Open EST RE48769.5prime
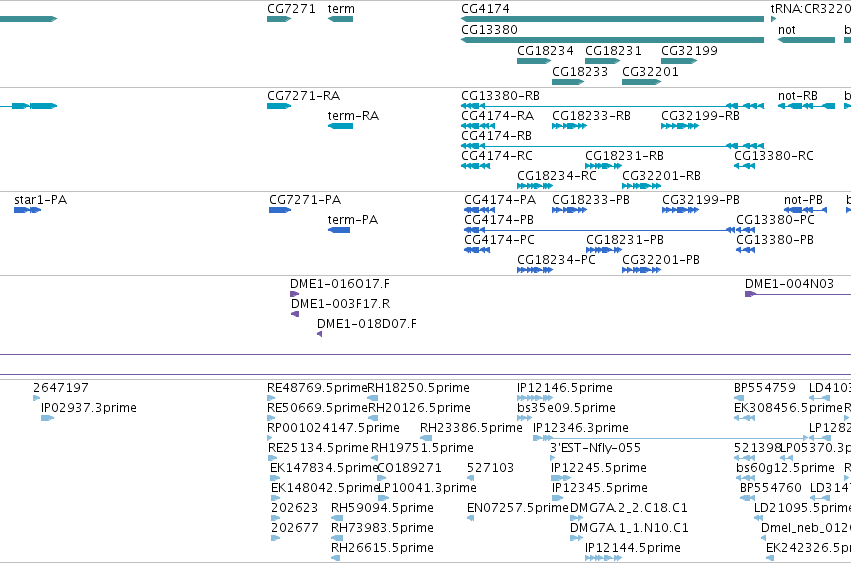This screenshot has width=851, height=563. (317, 388)
